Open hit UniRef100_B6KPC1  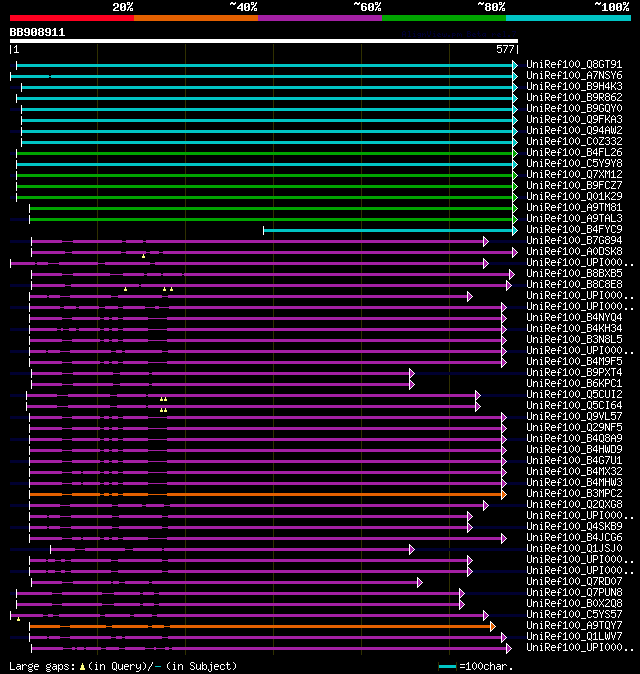574,383
